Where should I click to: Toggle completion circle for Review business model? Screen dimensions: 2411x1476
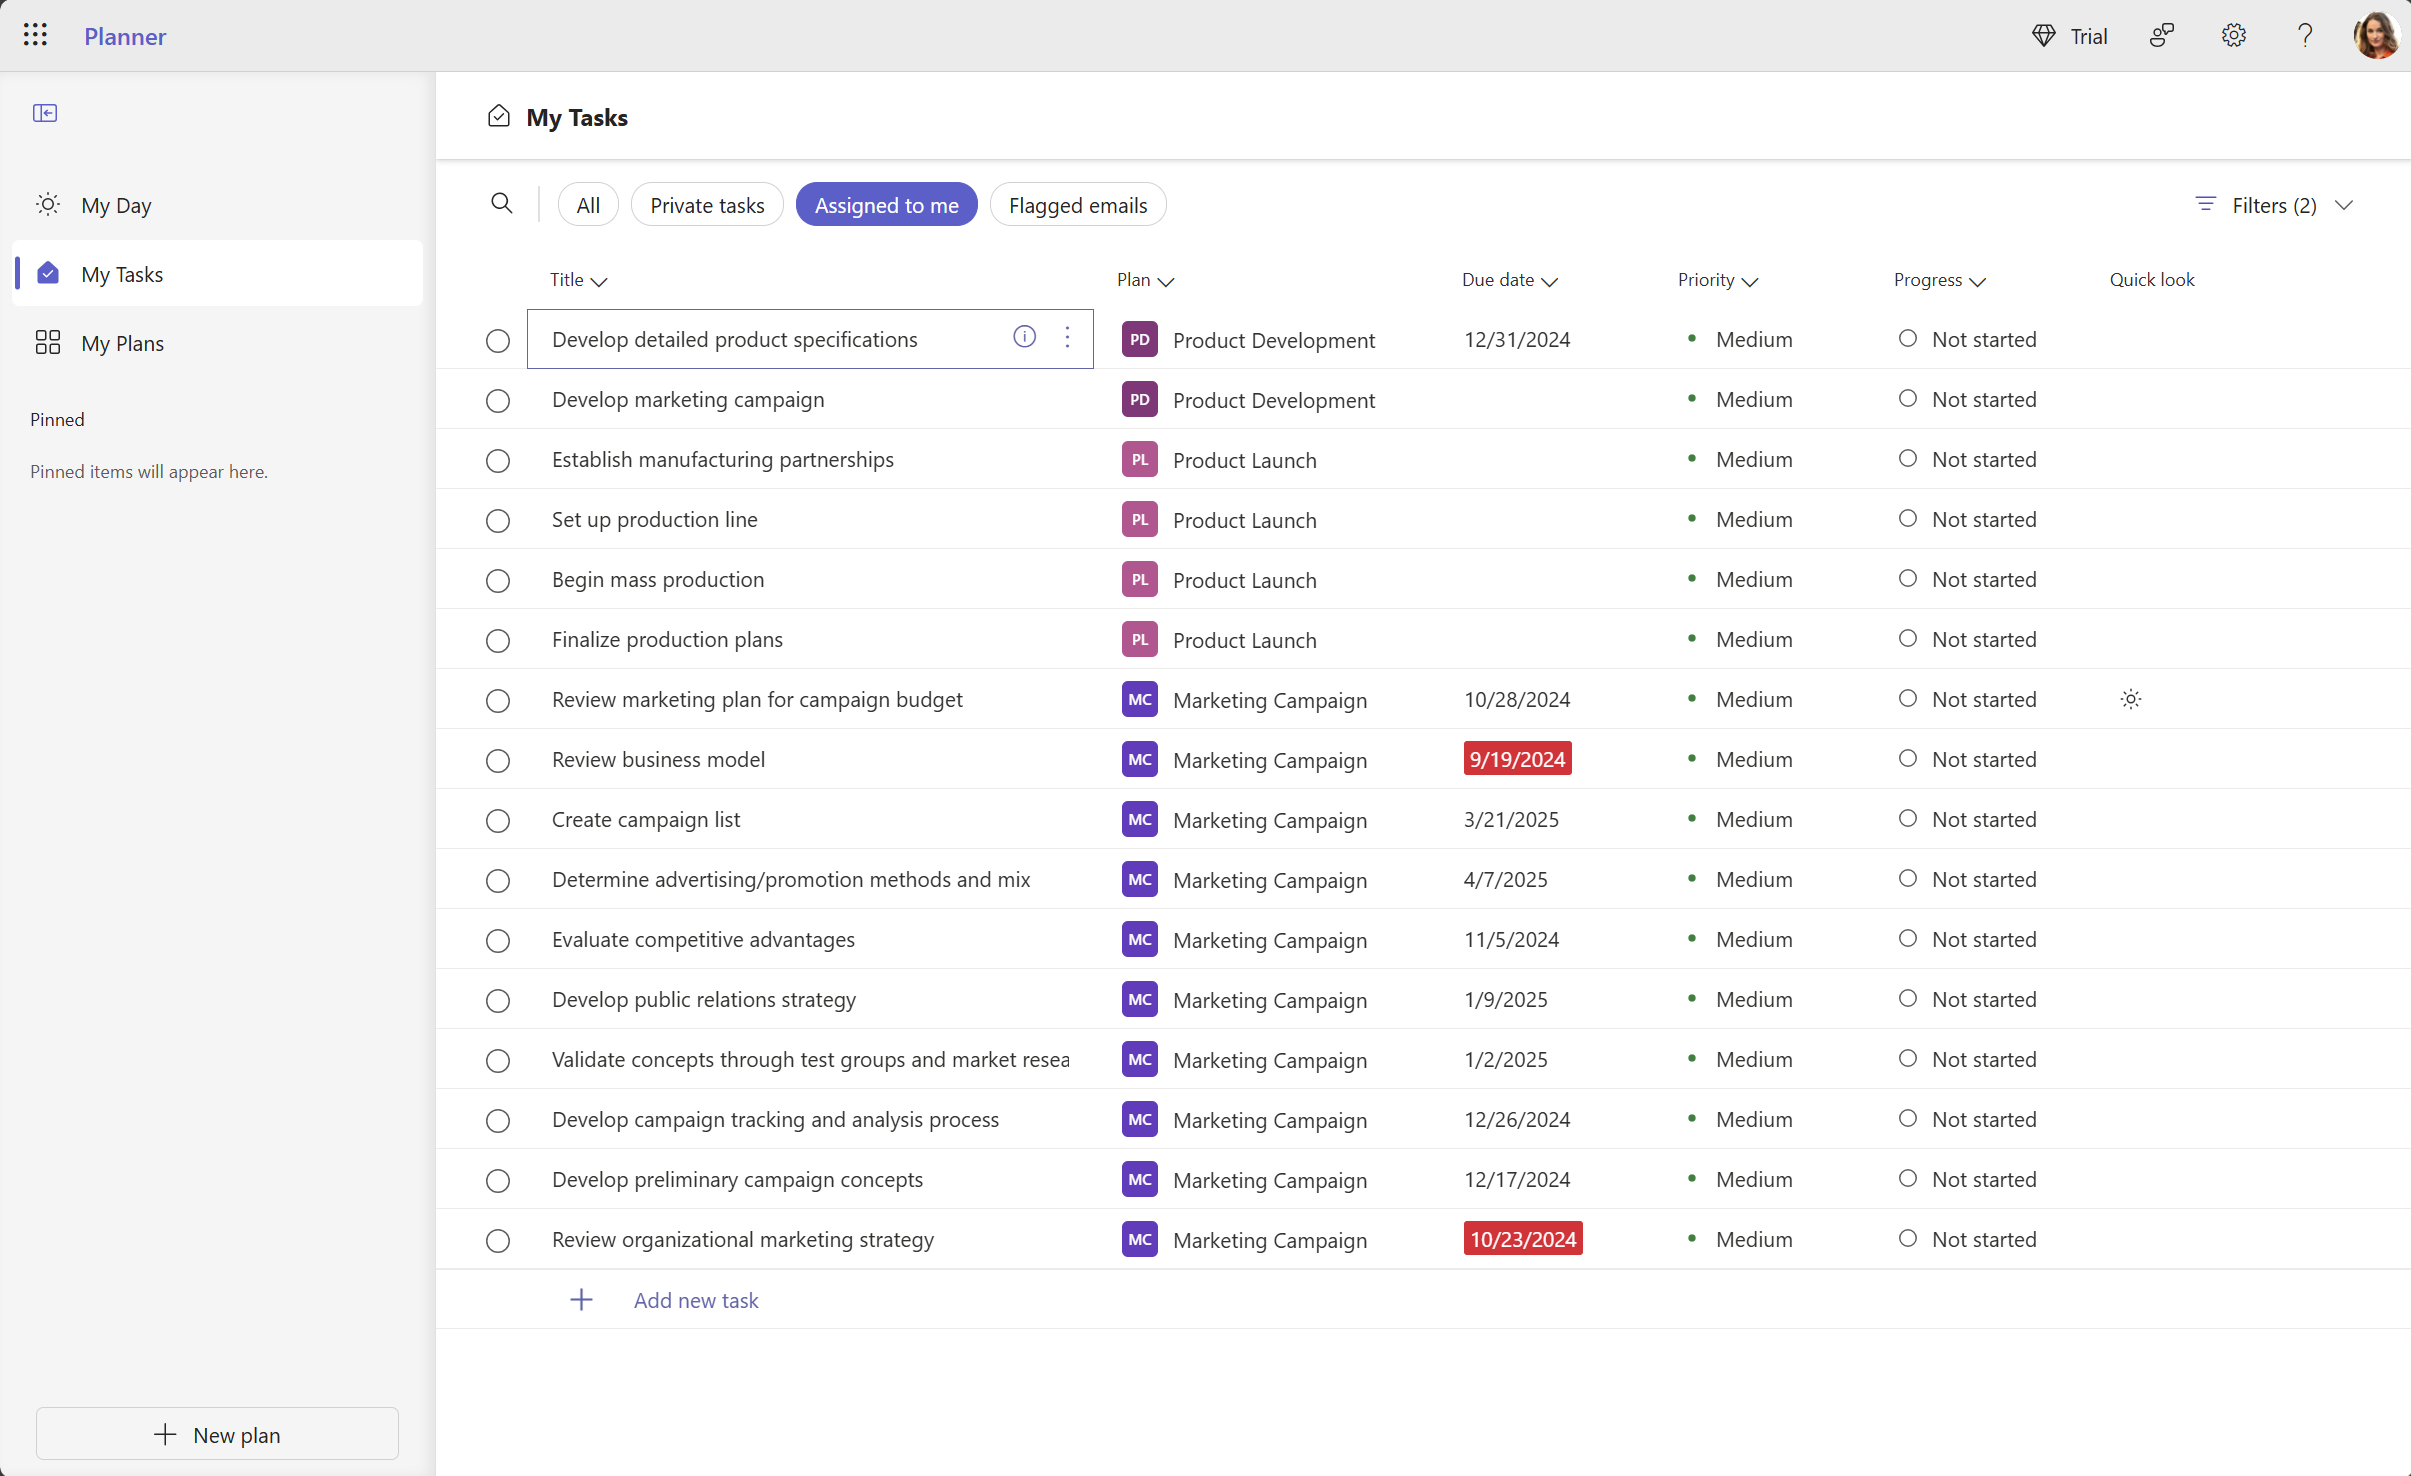498,760
